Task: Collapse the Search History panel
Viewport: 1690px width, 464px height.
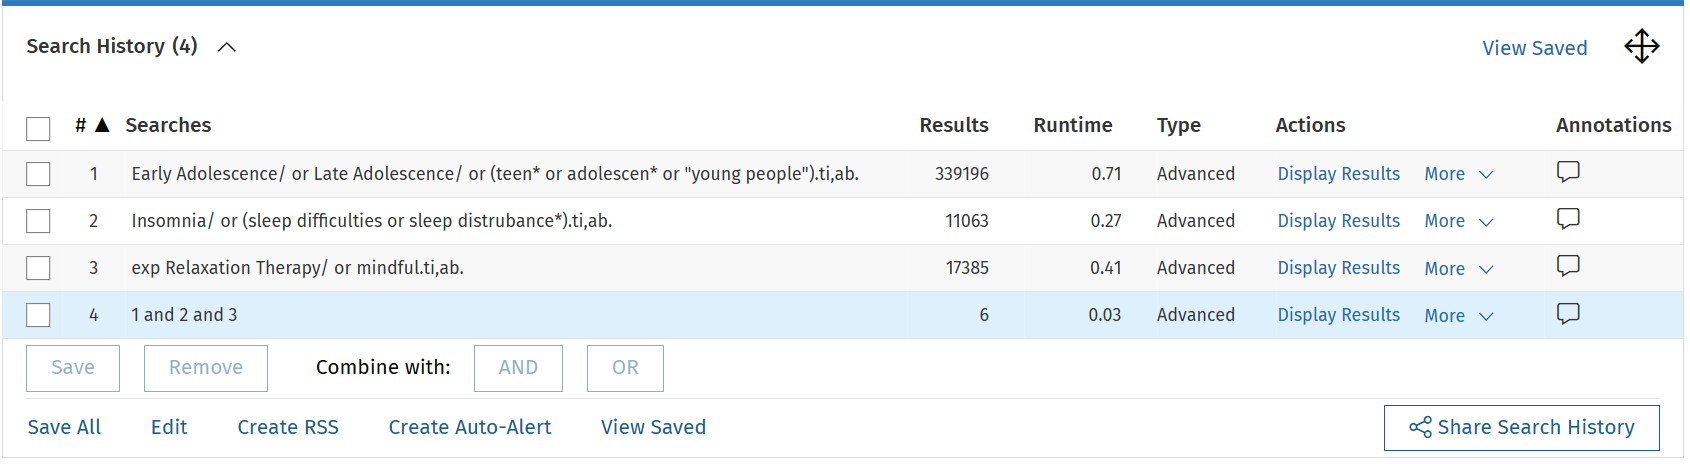Action: pyautogui.click(x=227, y=47)
